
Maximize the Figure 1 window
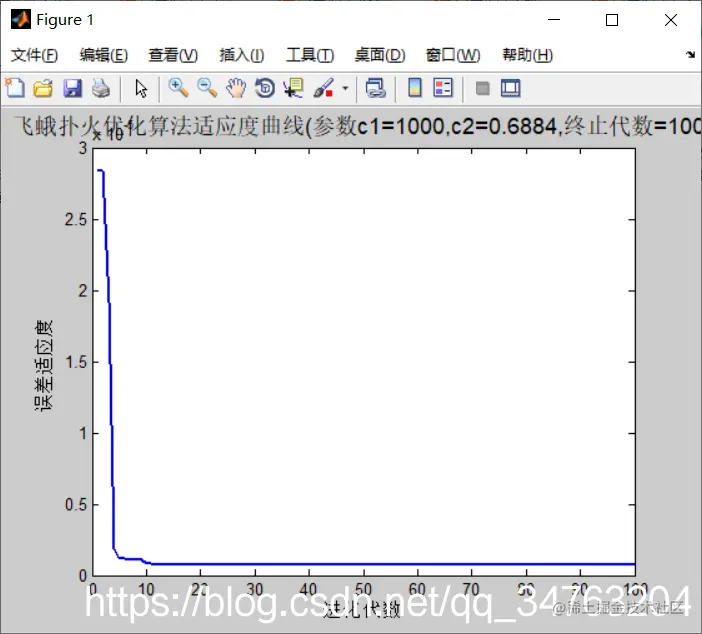pos(612,20)
